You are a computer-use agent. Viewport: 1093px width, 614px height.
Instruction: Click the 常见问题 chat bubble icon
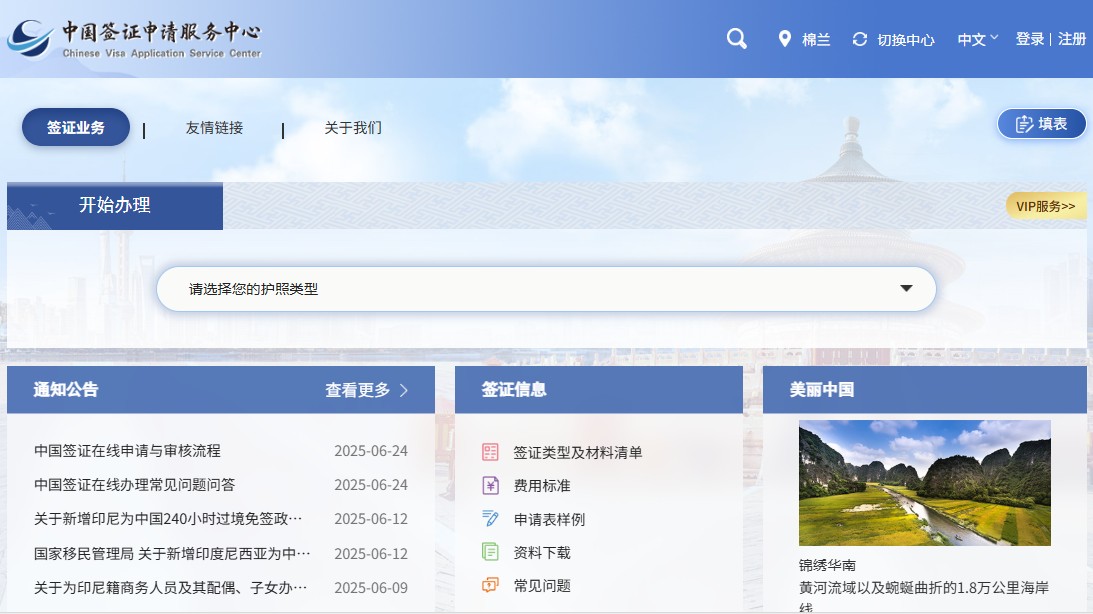[490, 586]
